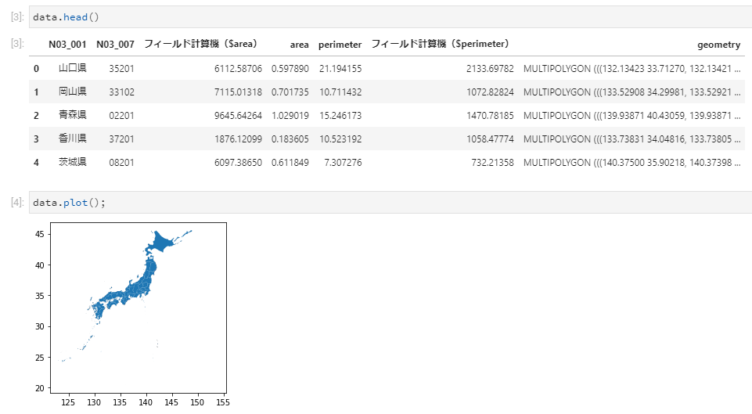Click the area column header
The image size is (752, 414).
coord(299,45)
